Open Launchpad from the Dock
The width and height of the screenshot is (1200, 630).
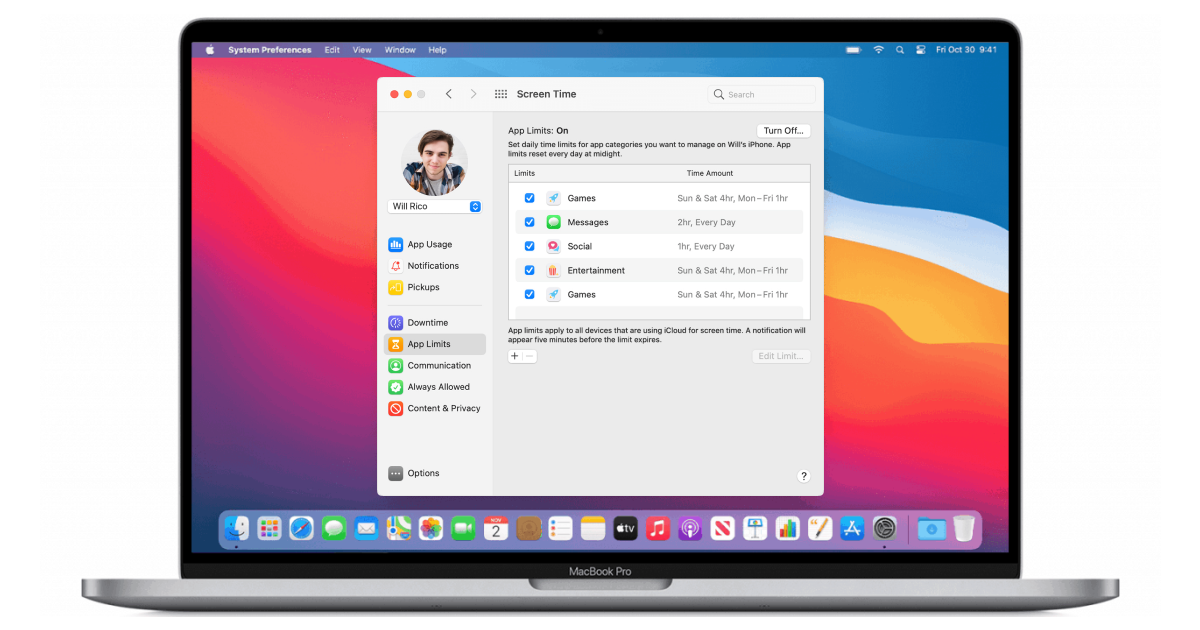tap(269, 528)
